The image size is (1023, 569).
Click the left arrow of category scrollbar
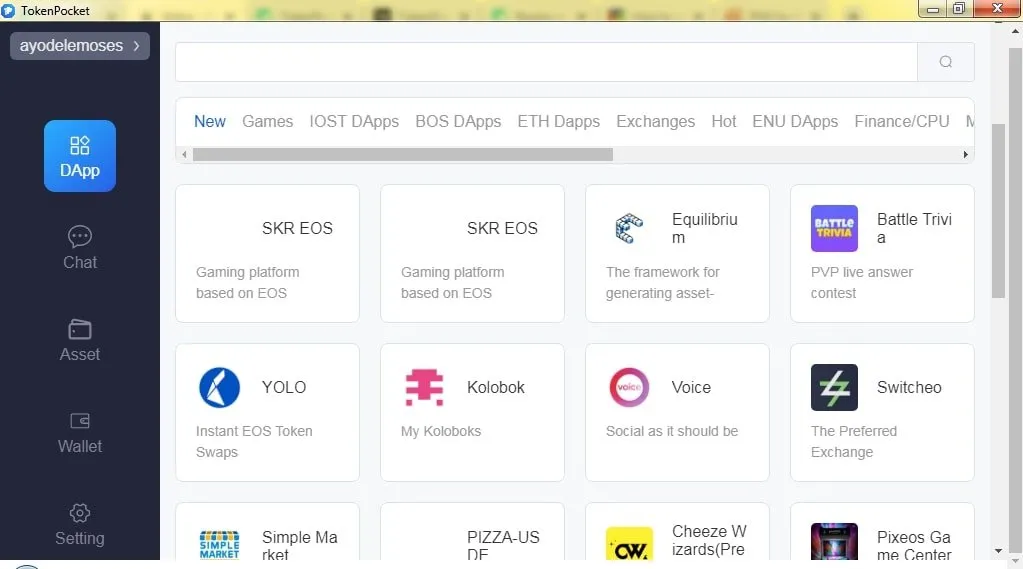coord(185,155)
